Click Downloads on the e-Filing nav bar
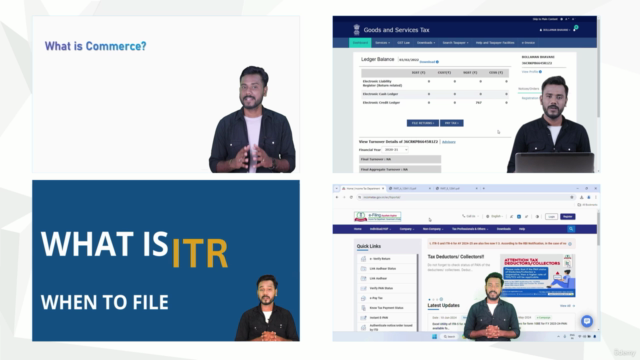Viewport: 640px width, 360px height. (x=504, y=229)
